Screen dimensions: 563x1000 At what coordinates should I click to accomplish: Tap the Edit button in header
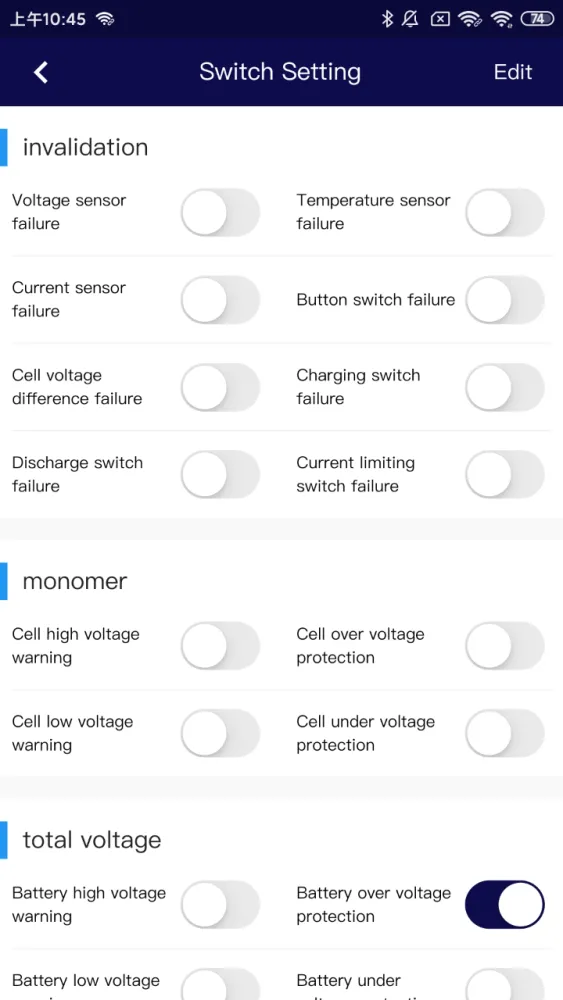[513, 72]
